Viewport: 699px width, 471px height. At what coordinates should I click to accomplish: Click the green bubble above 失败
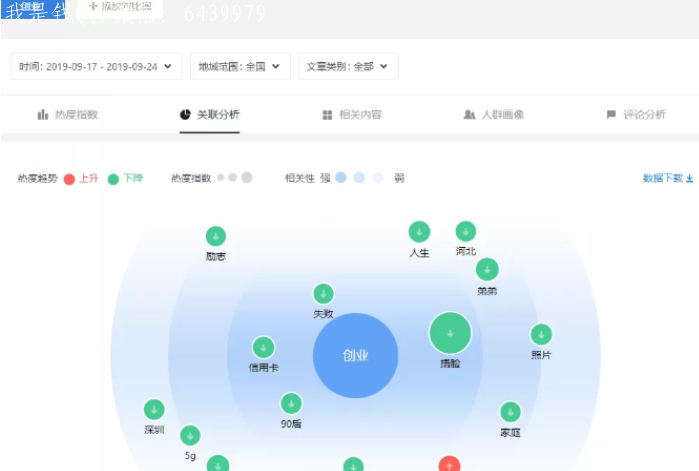[x=324, y=294]
